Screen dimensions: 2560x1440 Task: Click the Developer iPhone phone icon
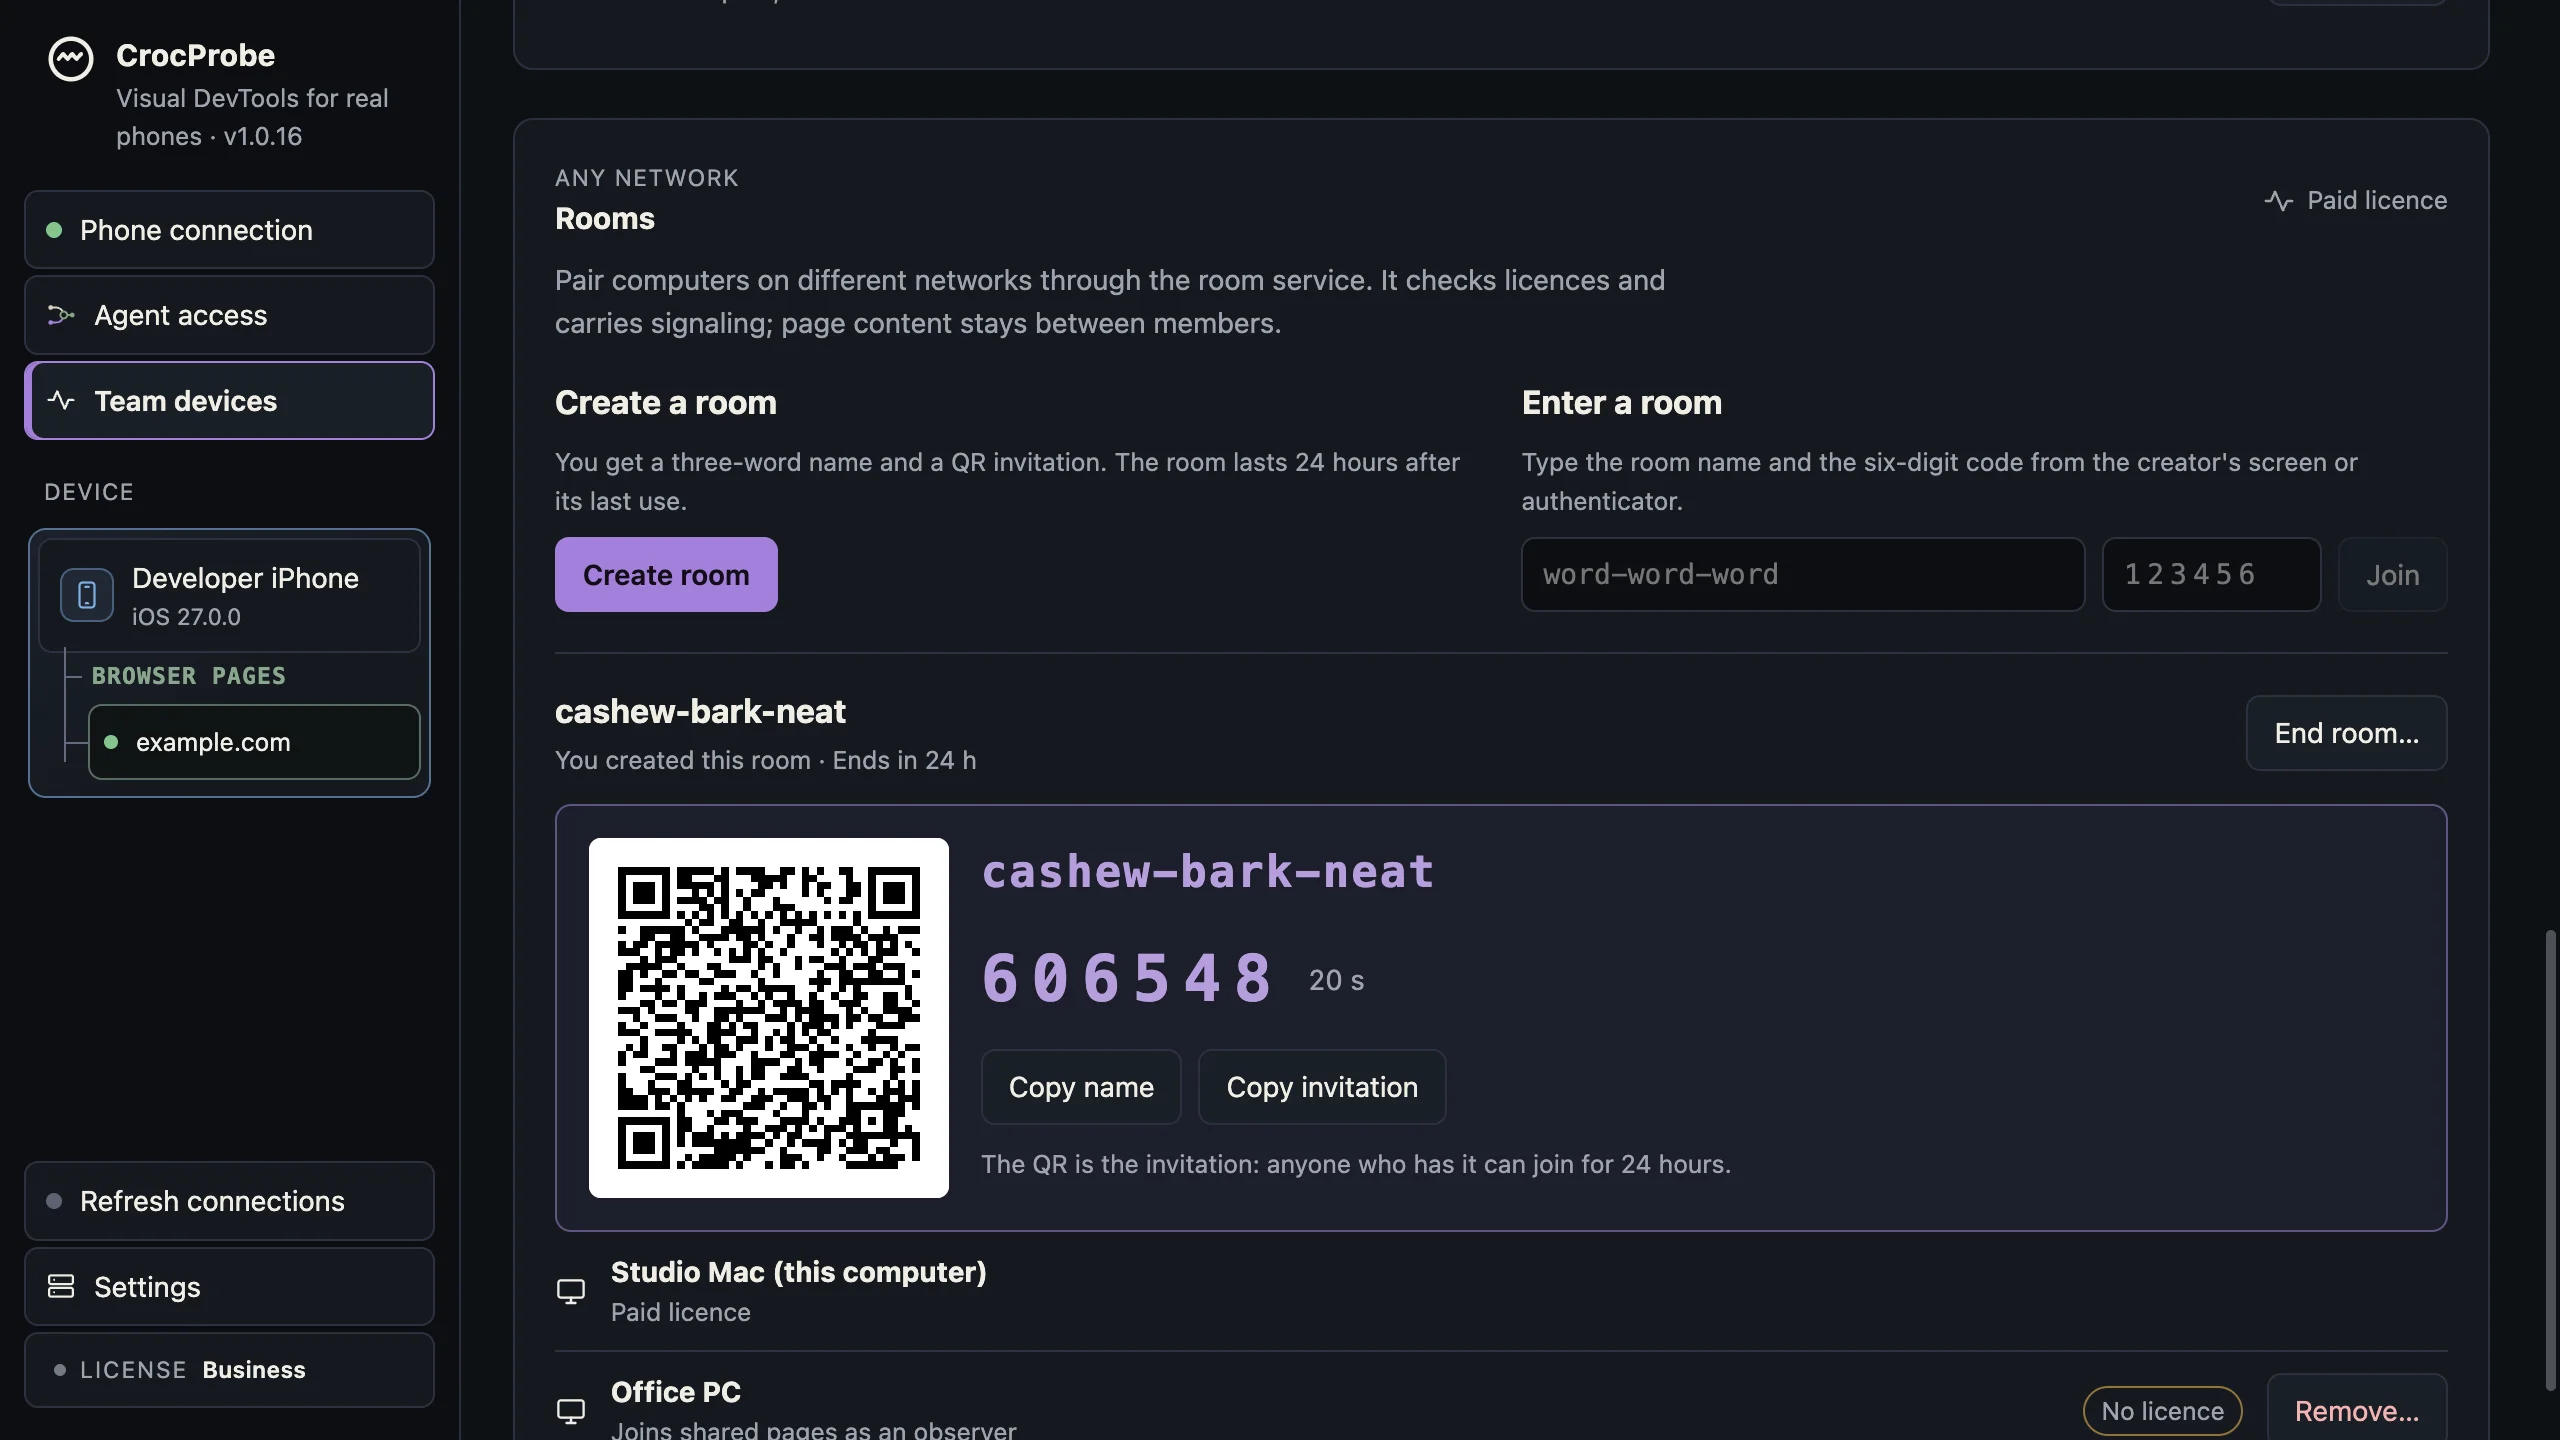click(87, 595)
